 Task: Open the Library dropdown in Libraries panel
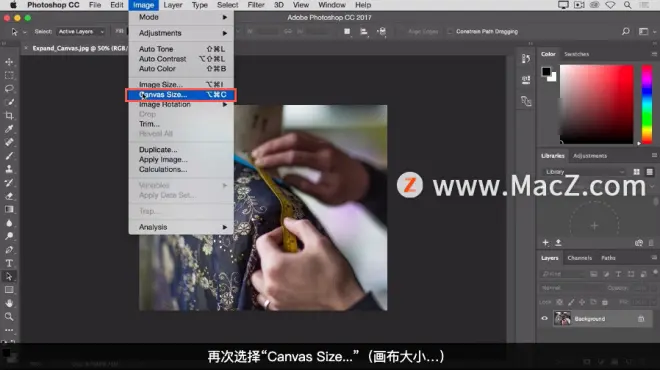pyautogui.click(x=584, y=172)
